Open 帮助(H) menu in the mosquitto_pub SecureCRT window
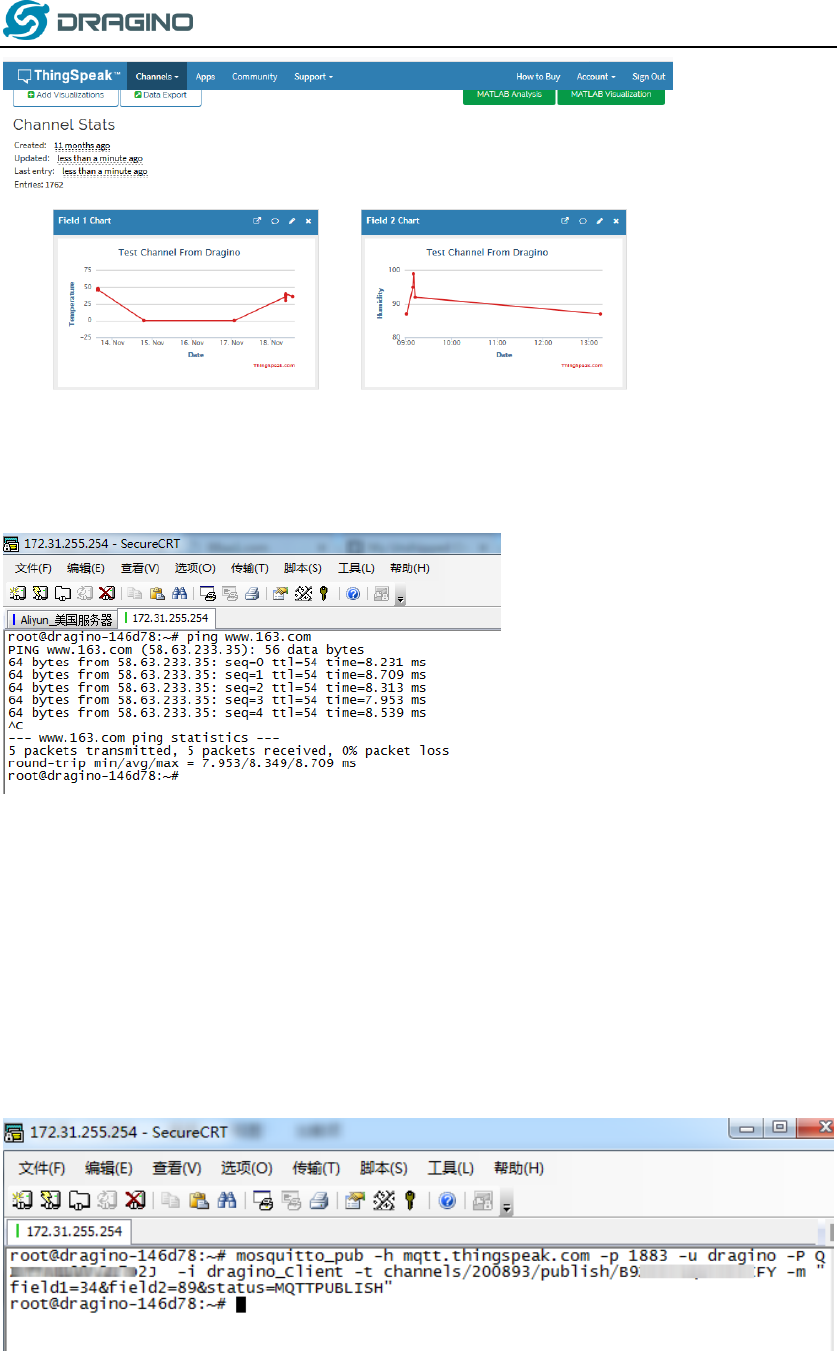Image resolution: width=837 pixels, height=1351 pixels. (519, 1168)
